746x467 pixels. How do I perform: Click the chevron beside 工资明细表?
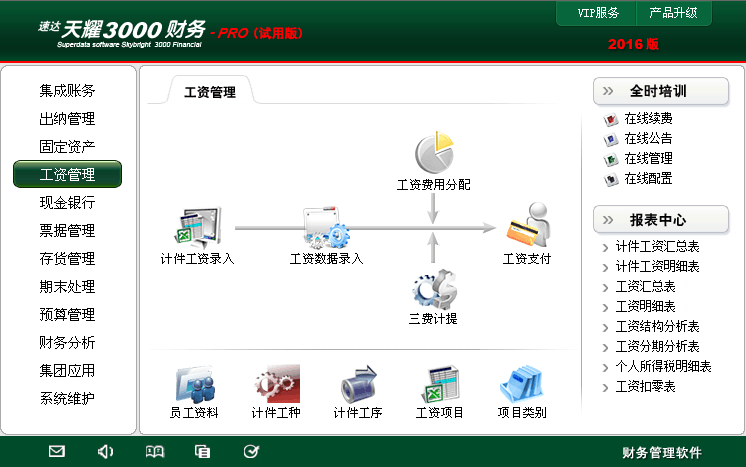point(605,307)
